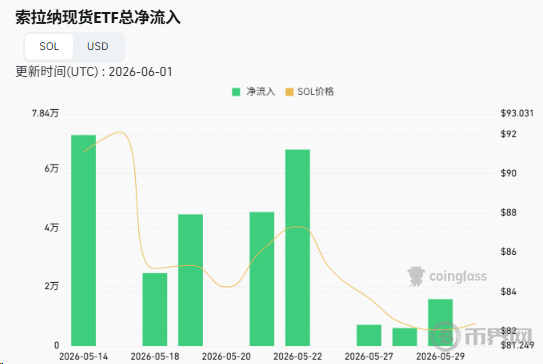Click the $92 price axis label
The height and width of the screenshot is (364, 543).
508,134
